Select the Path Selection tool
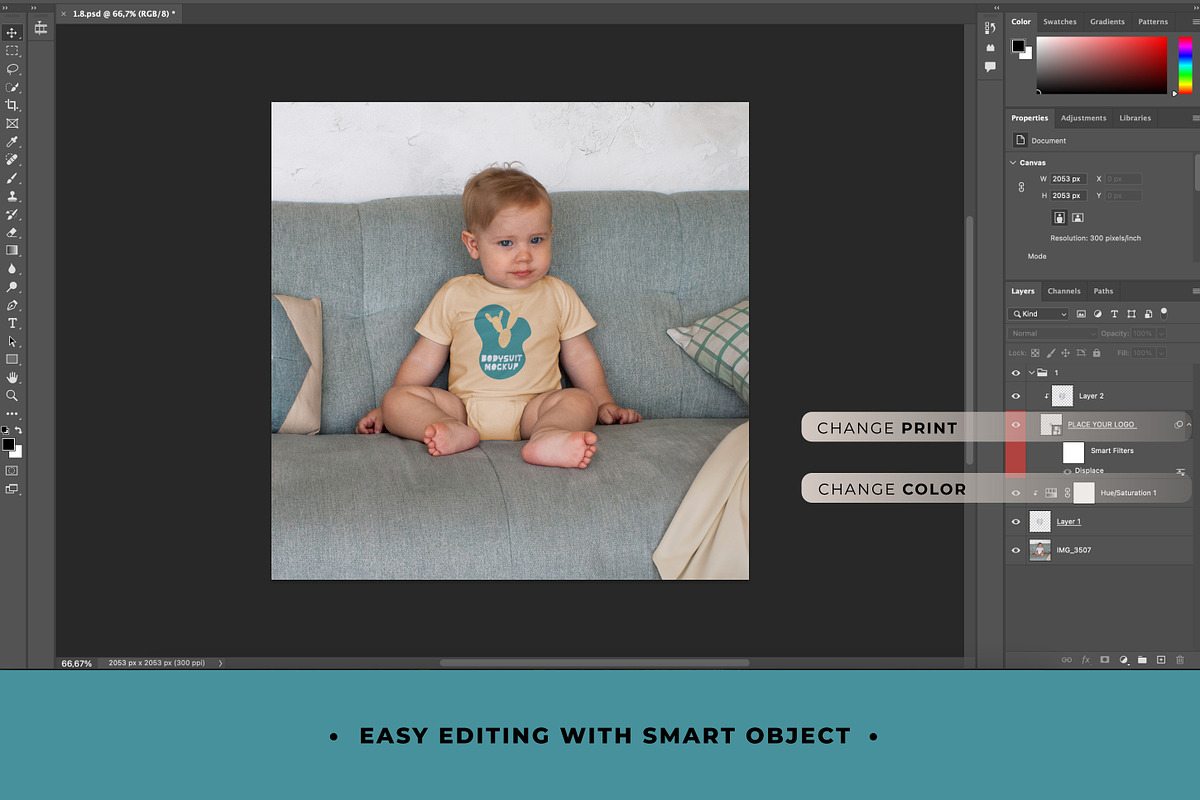Screen dimensions: 1200x800 [13, 341]
